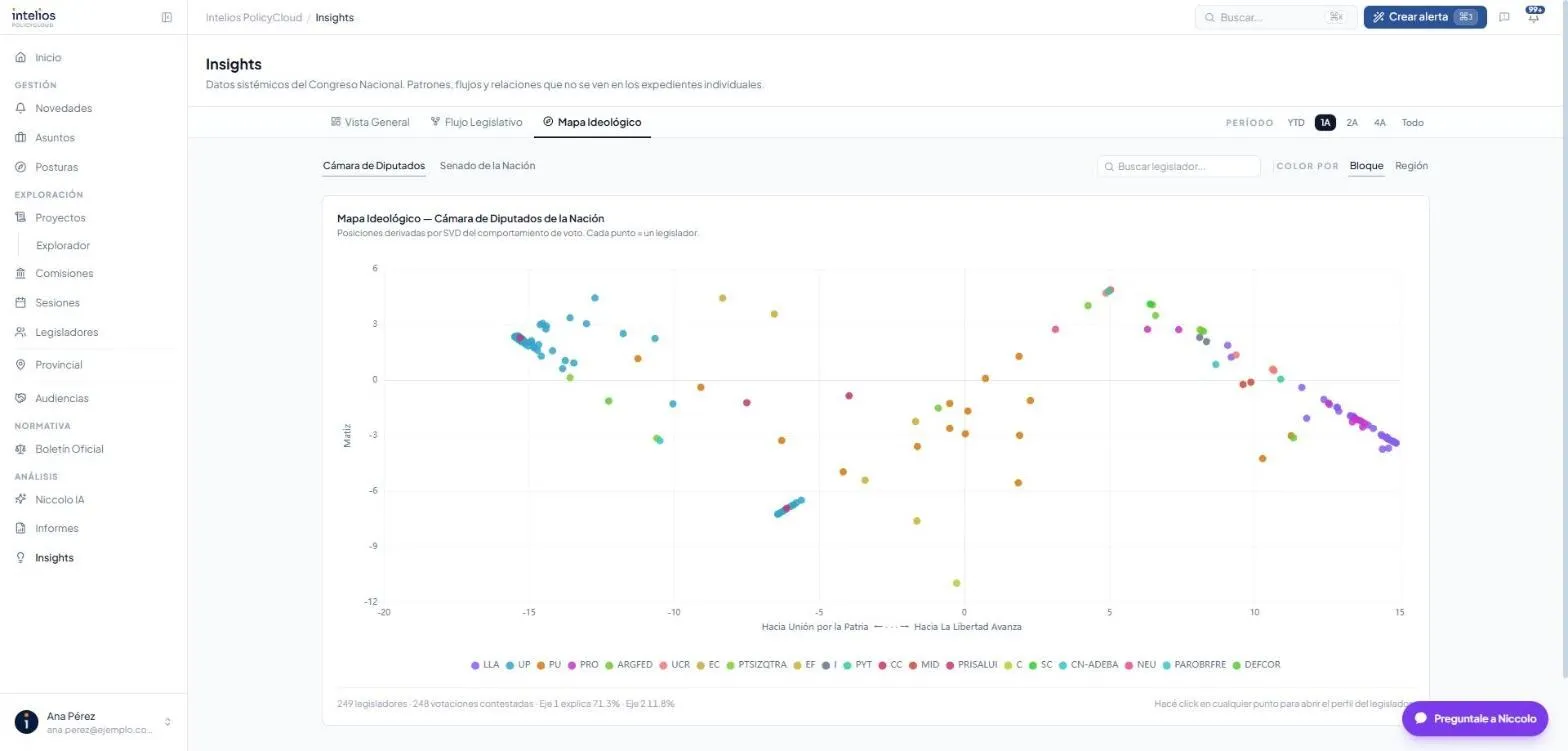Color the map by Región
The height and width of the screenshot is (751, 1568).
(x=1412, y=166)
